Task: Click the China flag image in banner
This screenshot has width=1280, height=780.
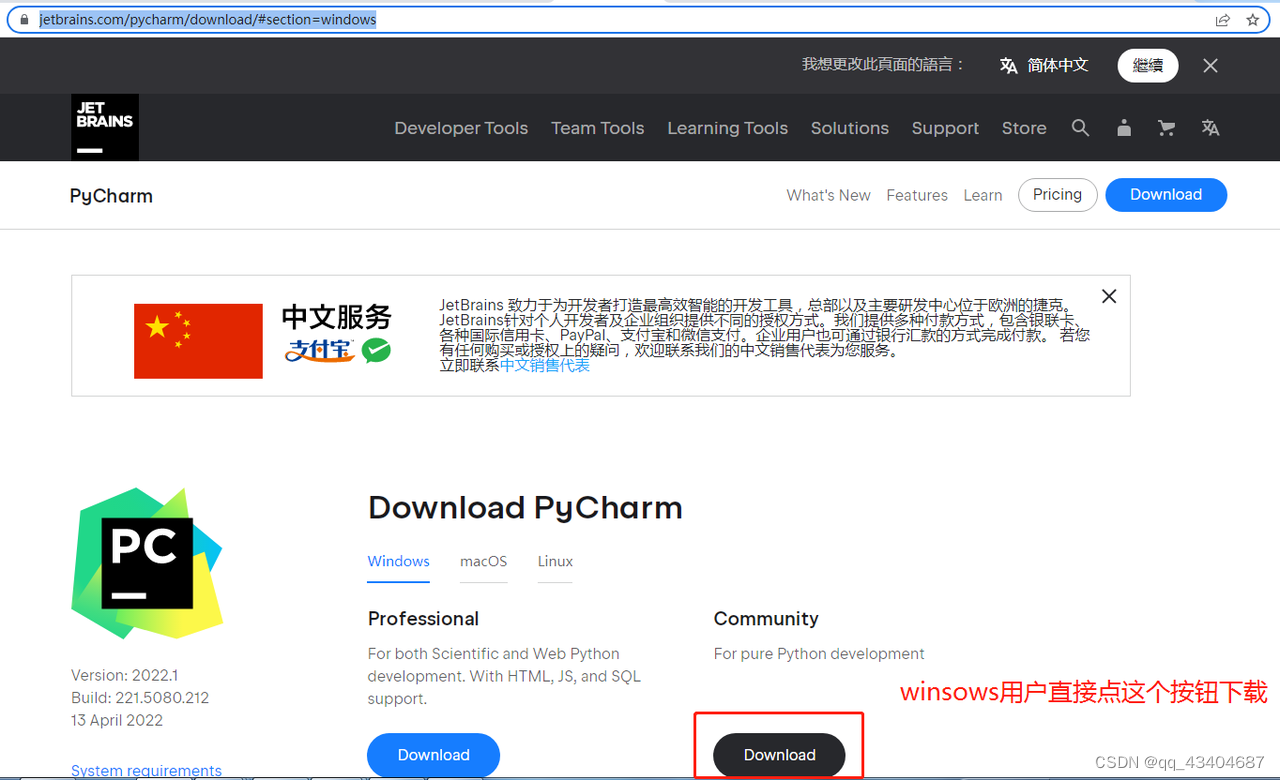Action: coord(198,341)
